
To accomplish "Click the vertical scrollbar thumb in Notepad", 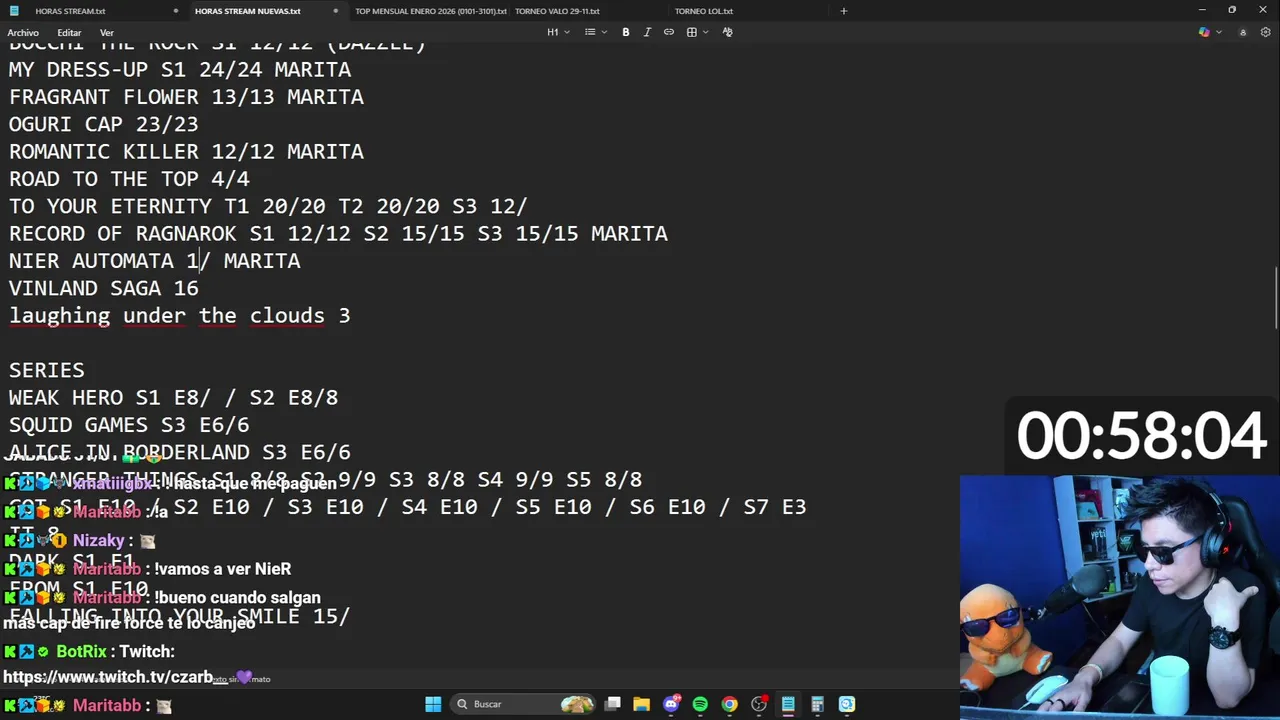I will (1275, 298).
